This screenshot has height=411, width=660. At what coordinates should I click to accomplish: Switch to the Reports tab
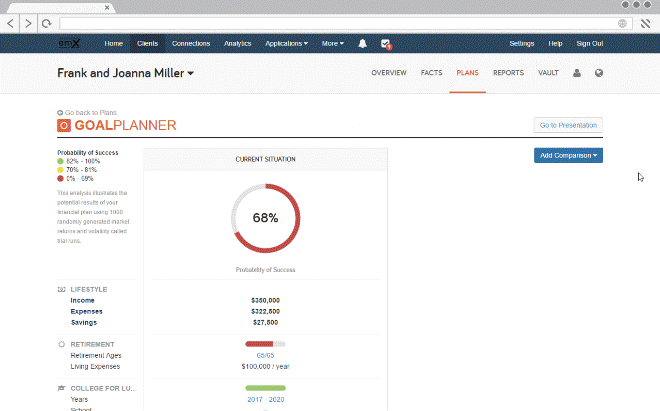tap(508, 73)
